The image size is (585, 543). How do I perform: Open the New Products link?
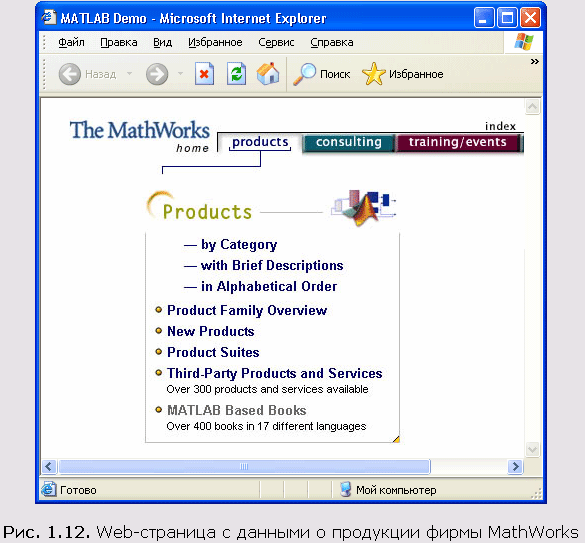click(210, 331)
